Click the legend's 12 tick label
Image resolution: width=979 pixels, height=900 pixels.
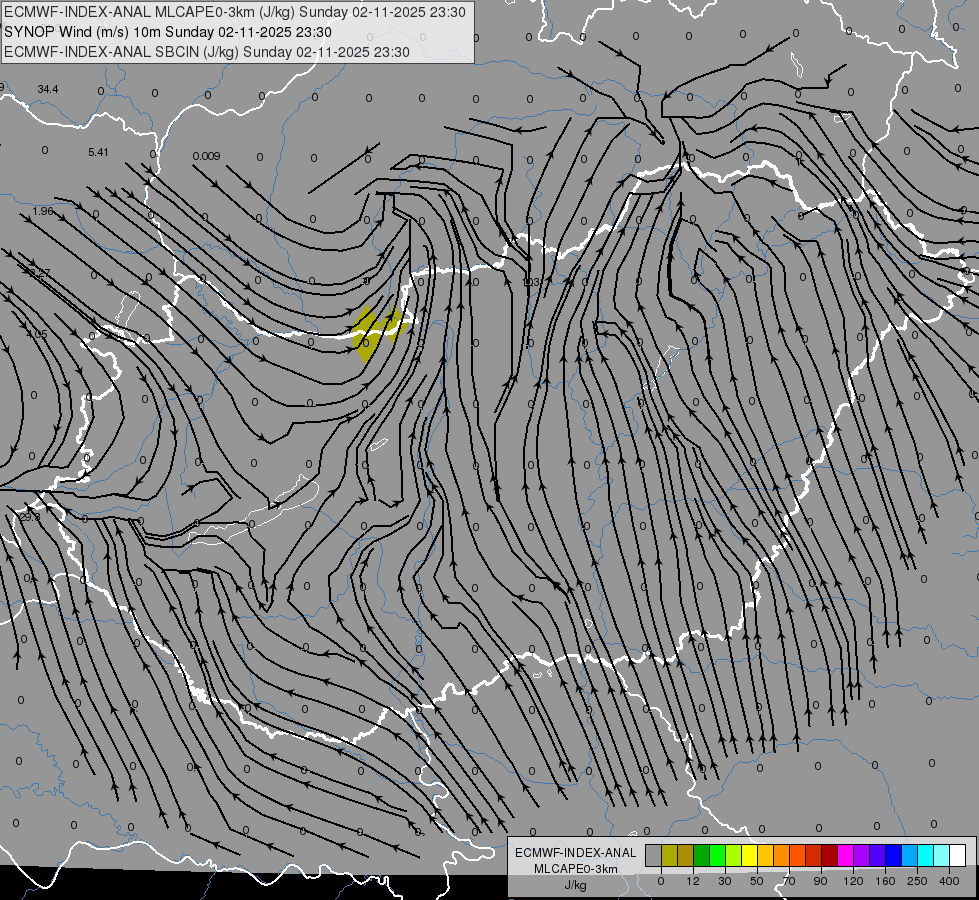point(693,881)
